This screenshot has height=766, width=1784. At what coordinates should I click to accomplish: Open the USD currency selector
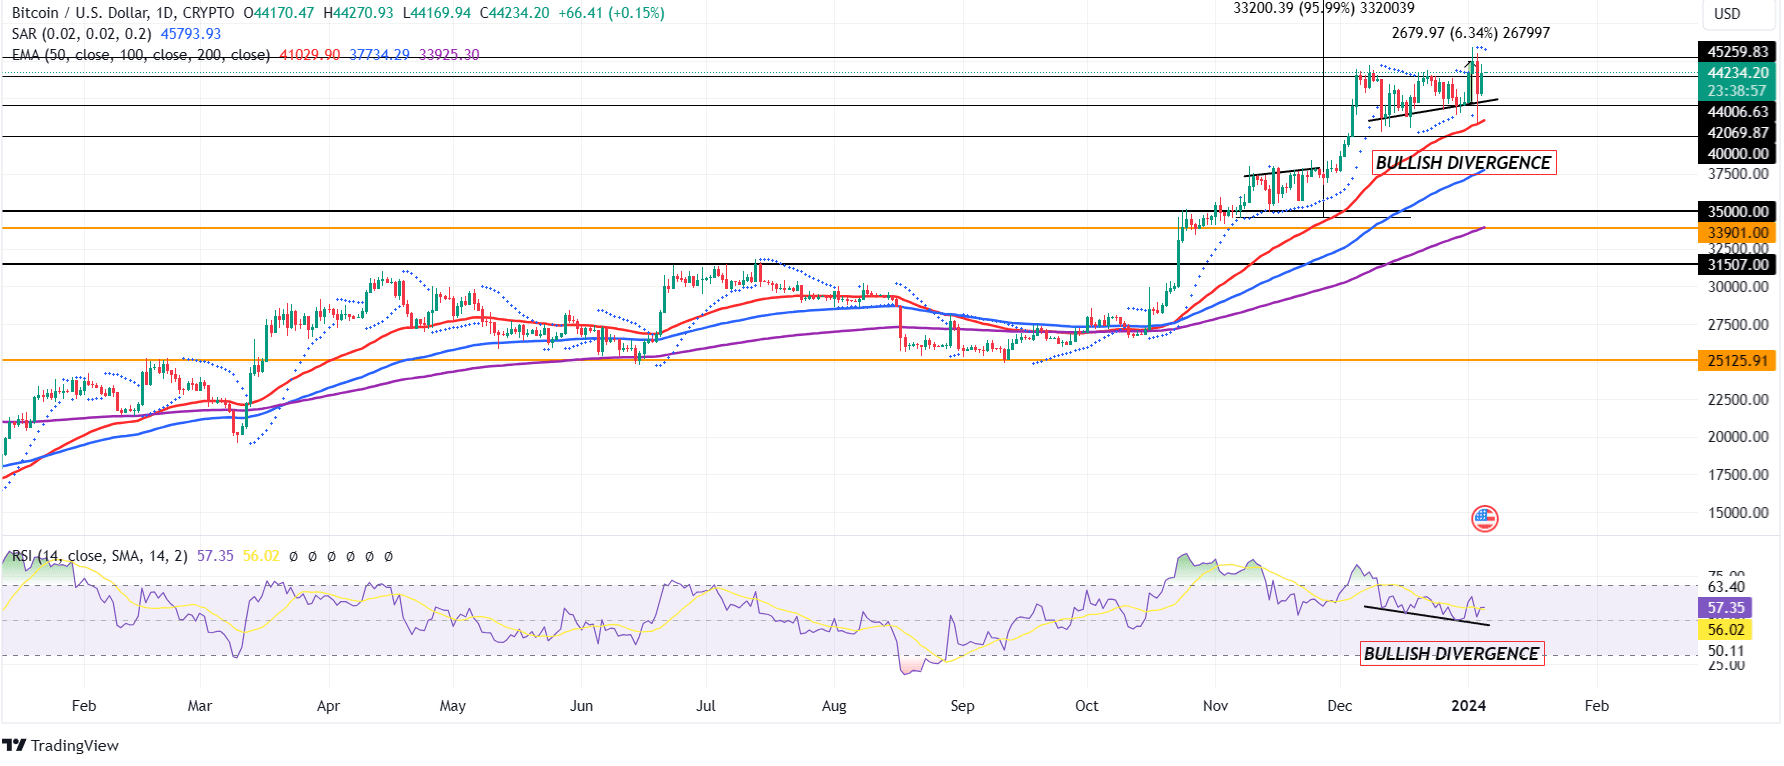coord(1727,14)
